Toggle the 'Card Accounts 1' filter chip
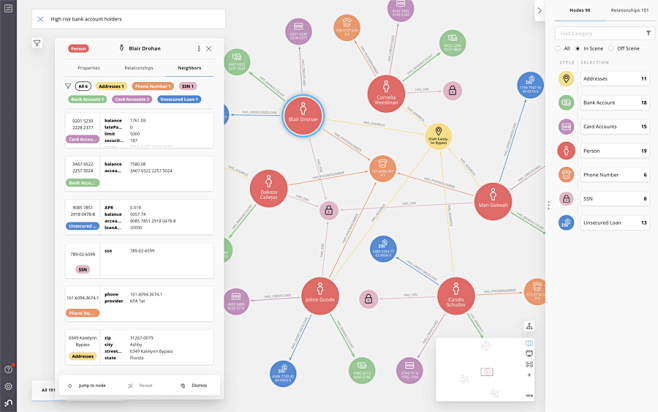The width and height of the screenshot is (658, 412). 132,99
